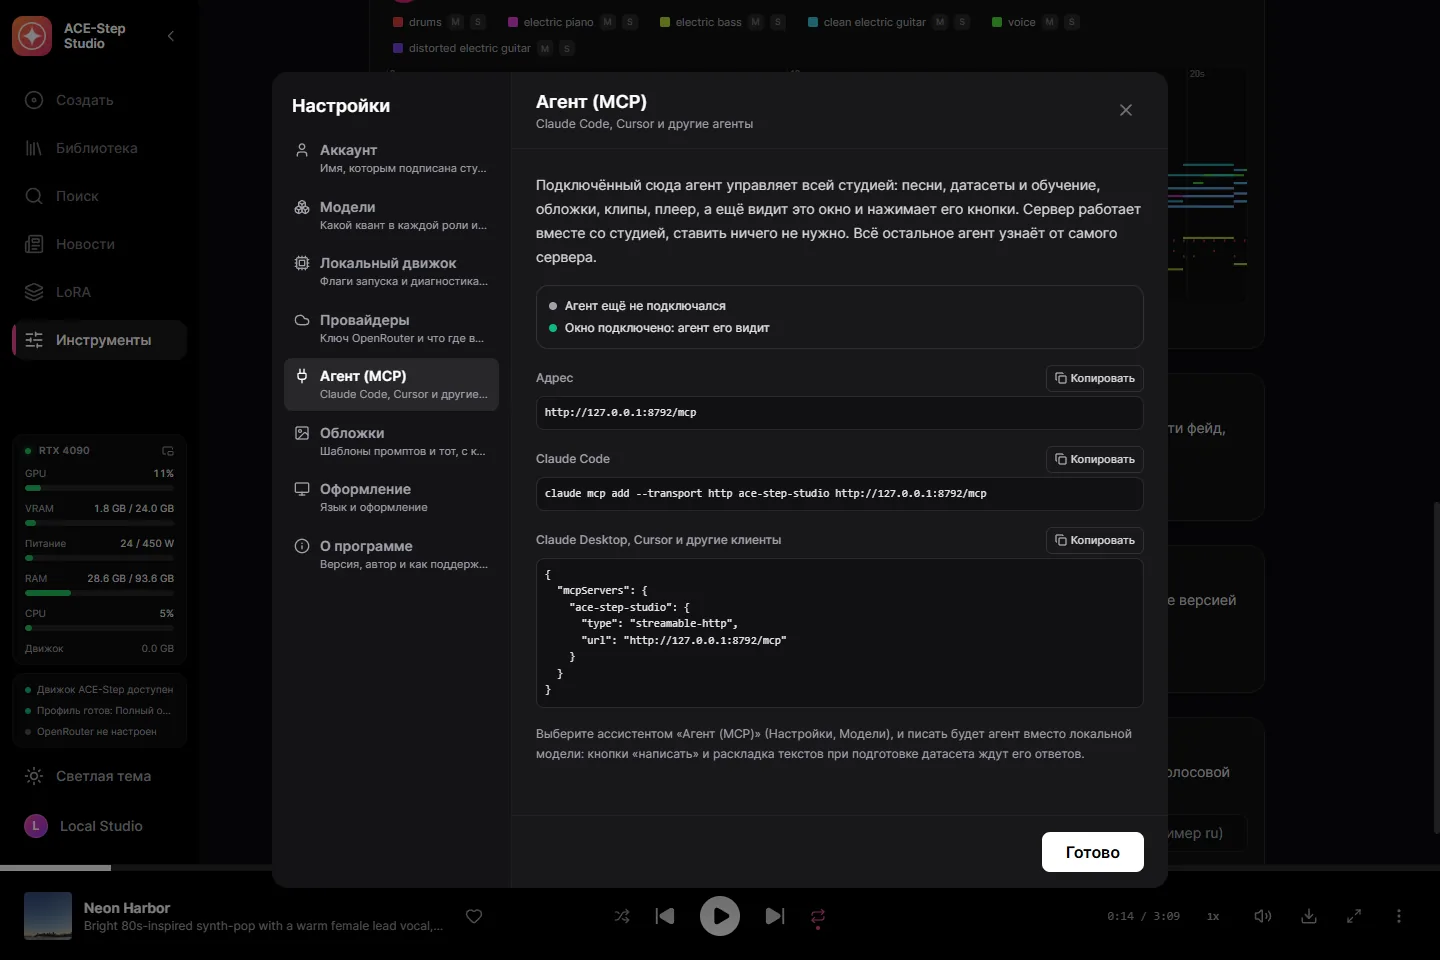
Task: Open the Библиотека section
Action: click(99, 148)
